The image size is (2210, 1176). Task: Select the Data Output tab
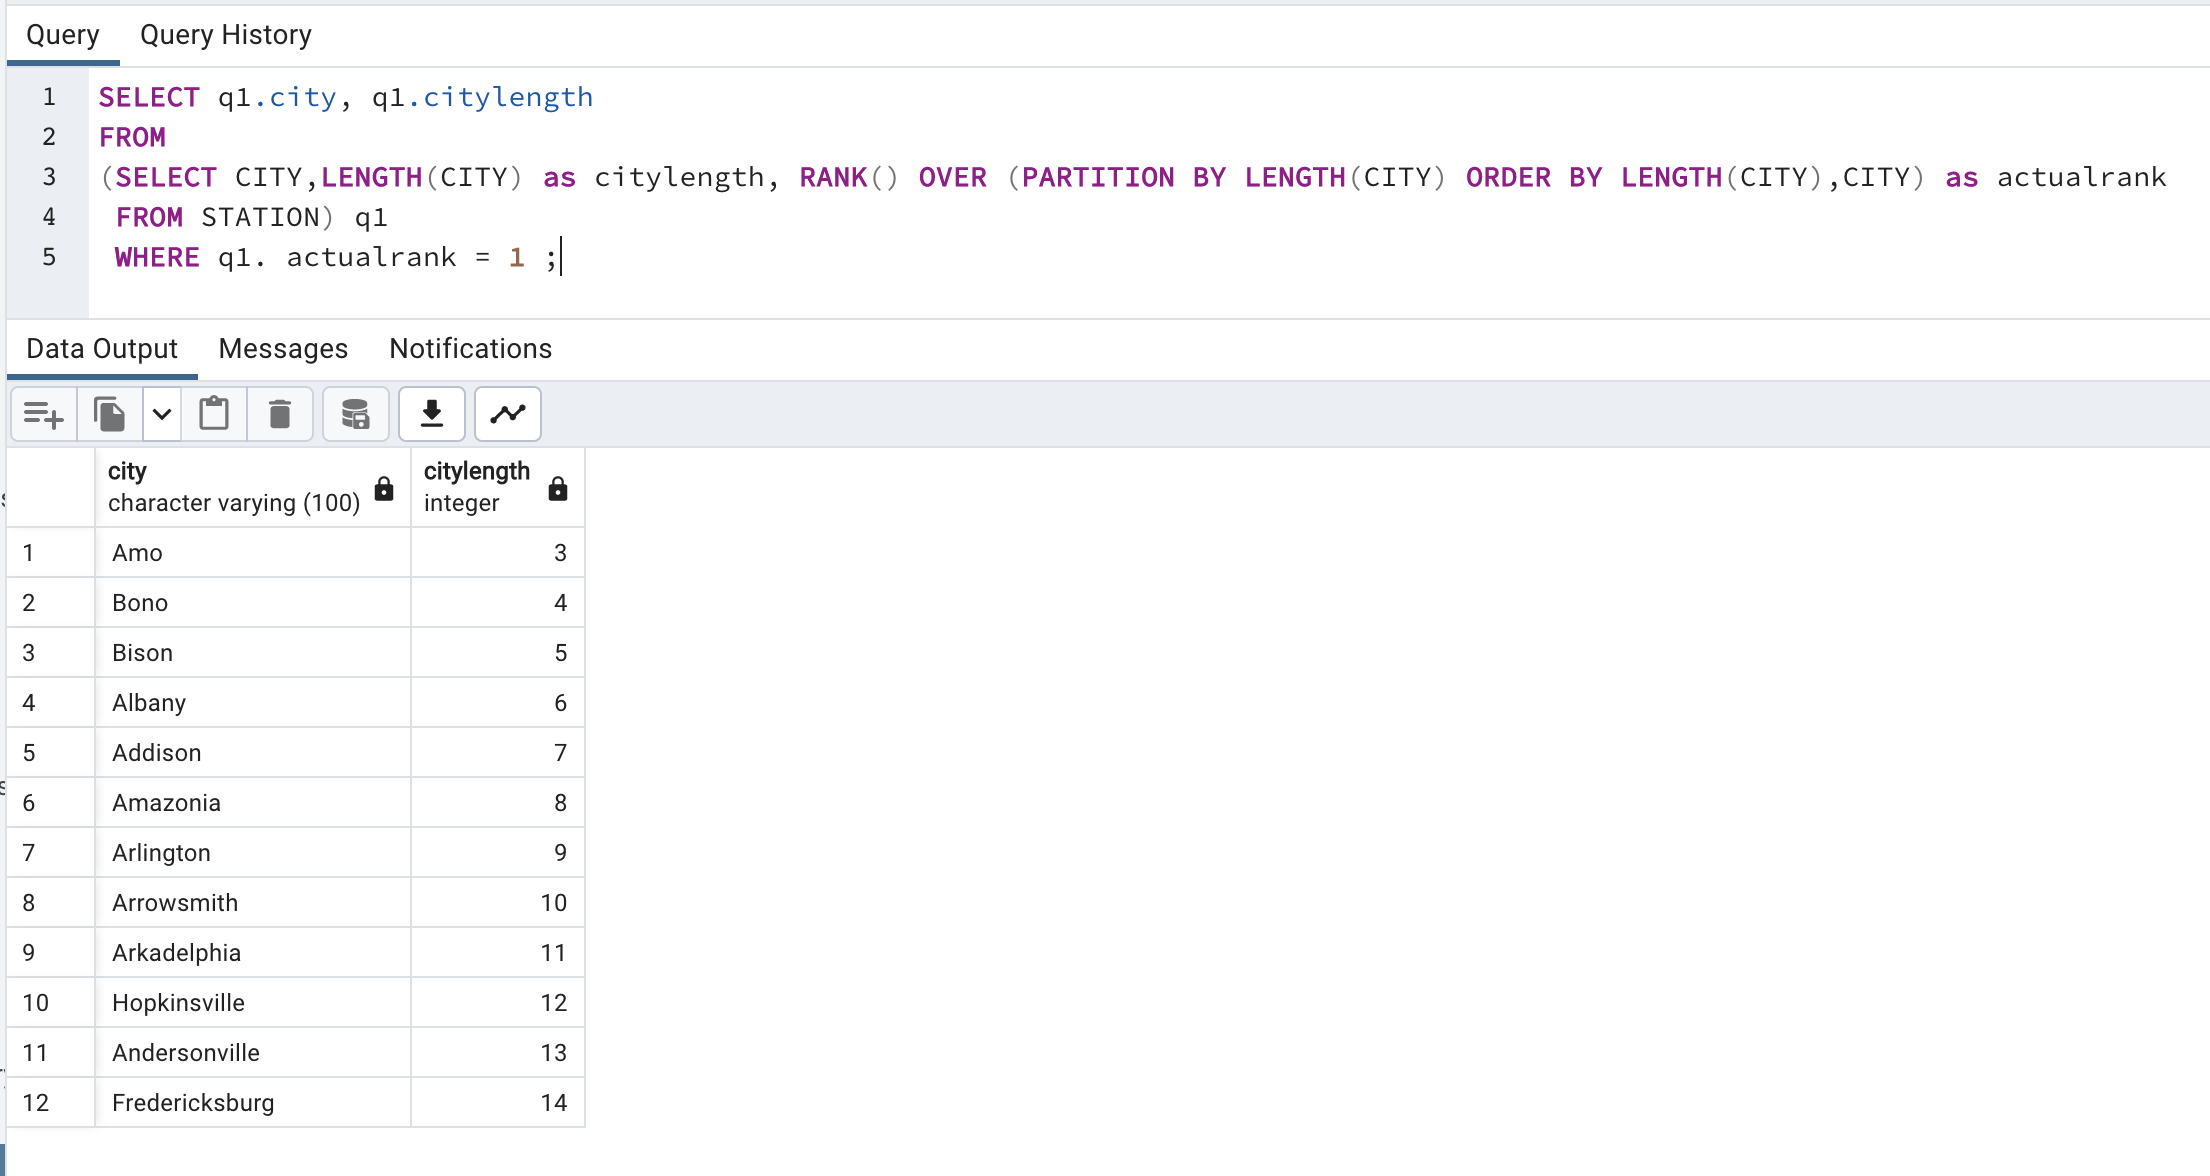(101, 349)
